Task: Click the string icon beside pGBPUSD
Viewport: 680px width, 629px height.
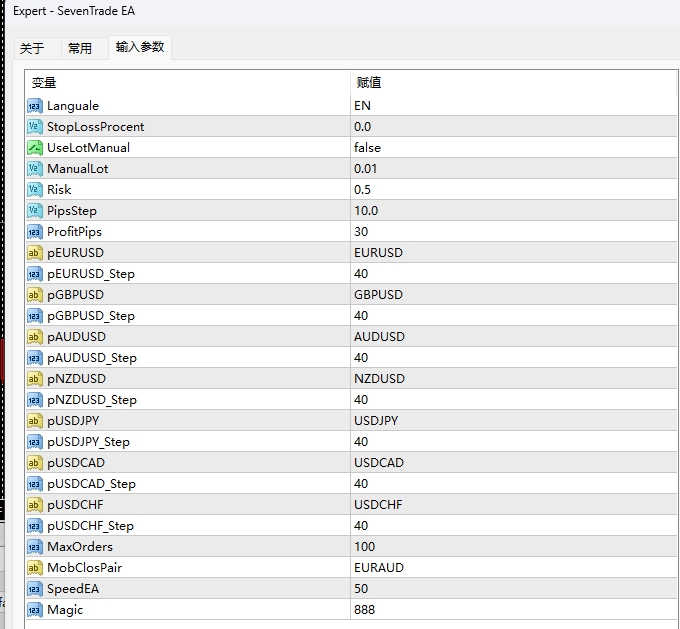Action: tap(35, 295)
